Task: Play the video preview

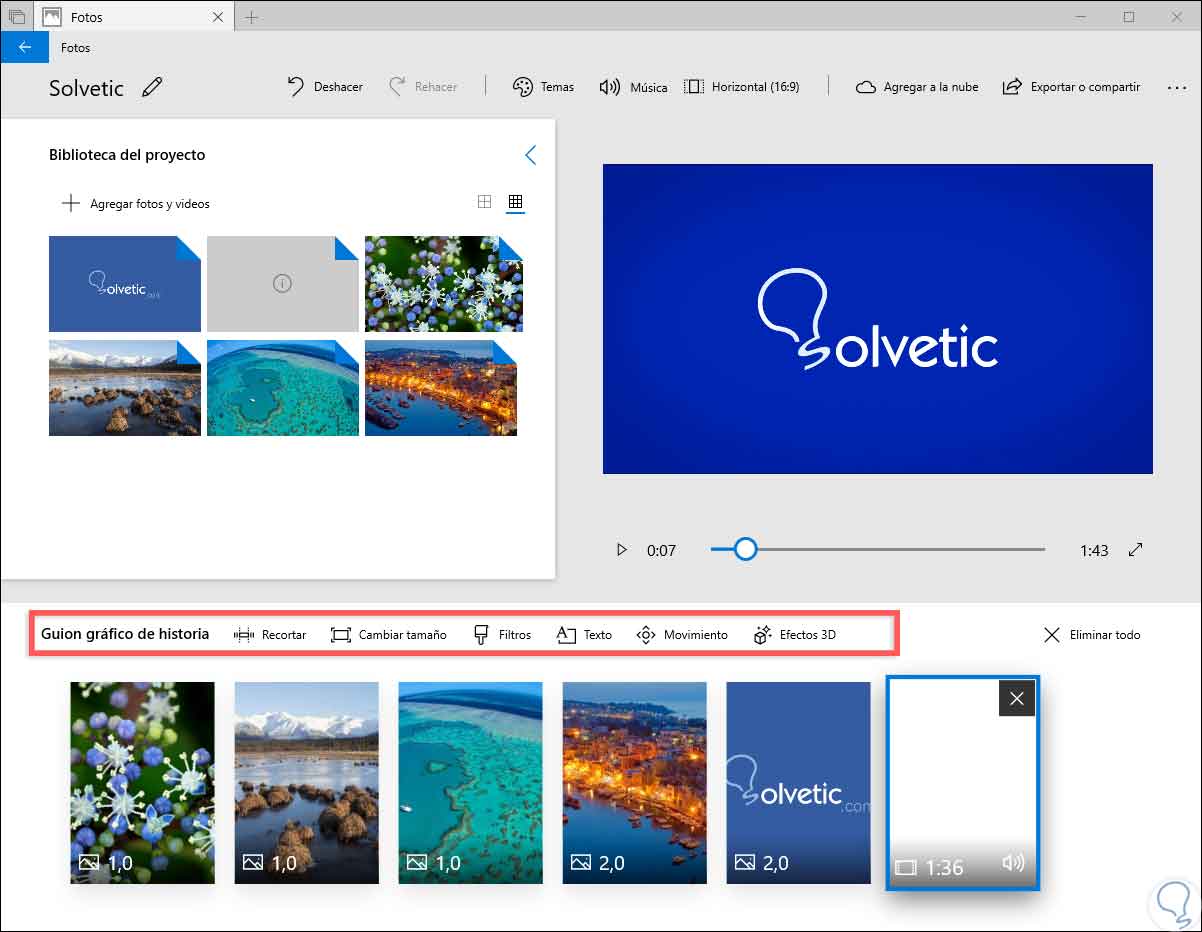Action: coord(622,549)
